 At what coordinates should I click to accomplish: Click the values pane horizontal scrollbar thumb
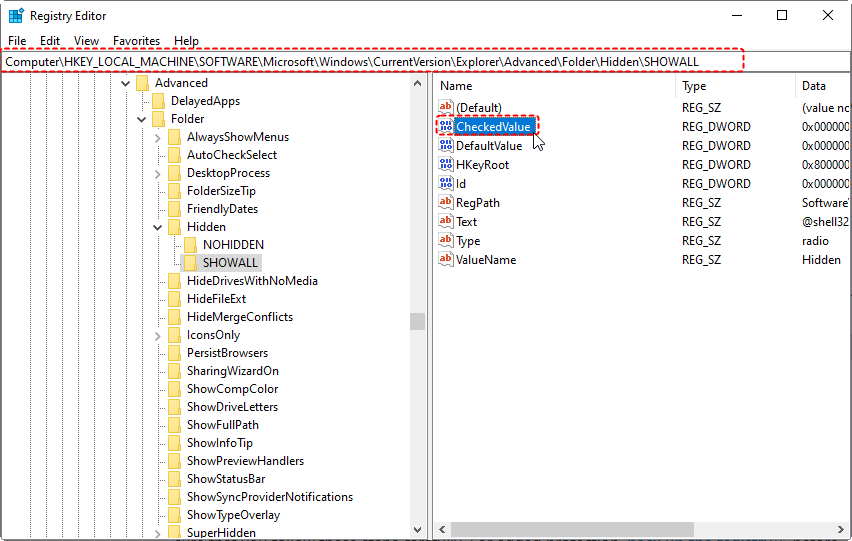[x=572, y=529]
